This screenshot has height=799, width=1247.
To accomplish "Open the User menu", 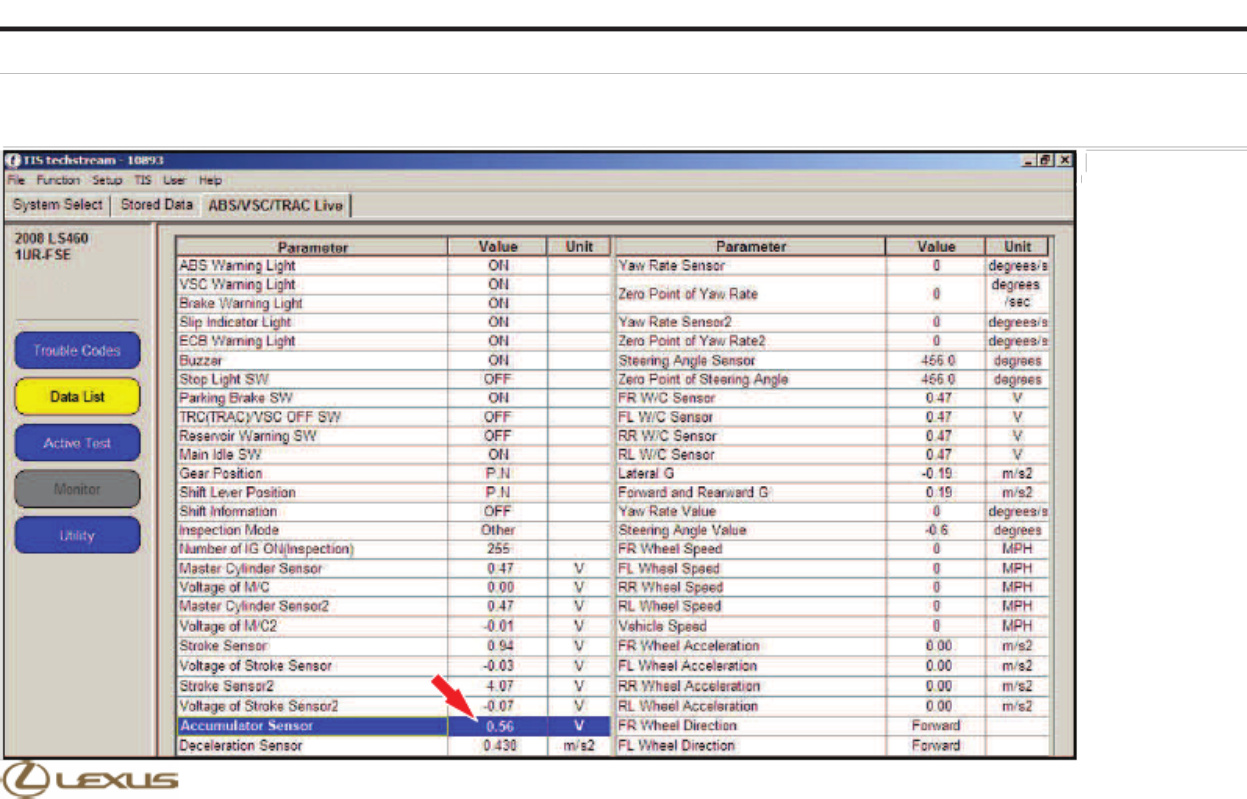I will tap(175, 180).
